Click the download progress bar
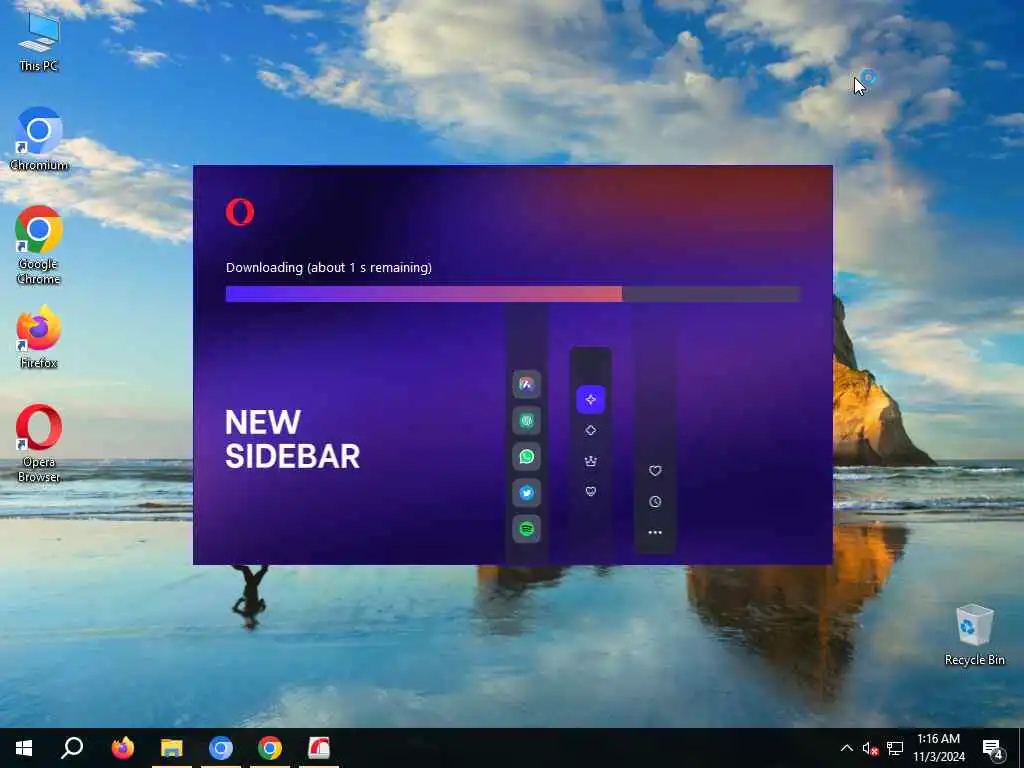This screenshot has width=1024, height=768. (513, 294)
